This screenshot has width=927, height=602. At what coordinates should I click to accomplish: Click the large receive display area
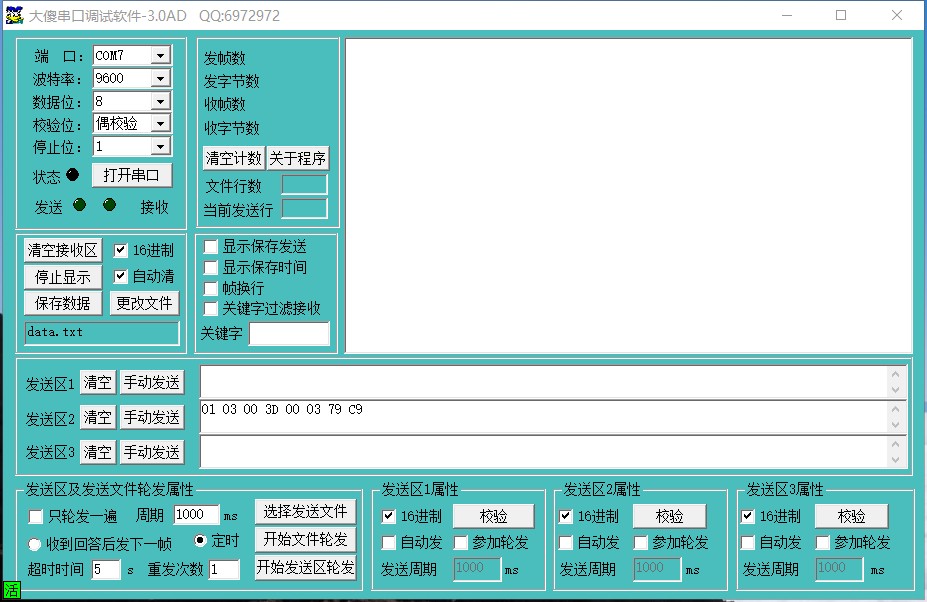(x=628, y=196)
